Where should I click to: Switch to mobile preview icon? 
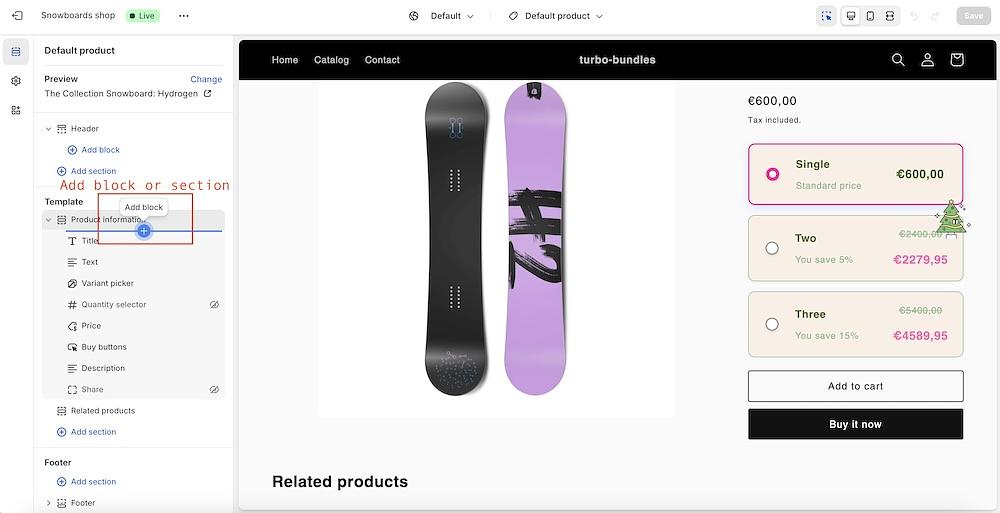[870, 16]
